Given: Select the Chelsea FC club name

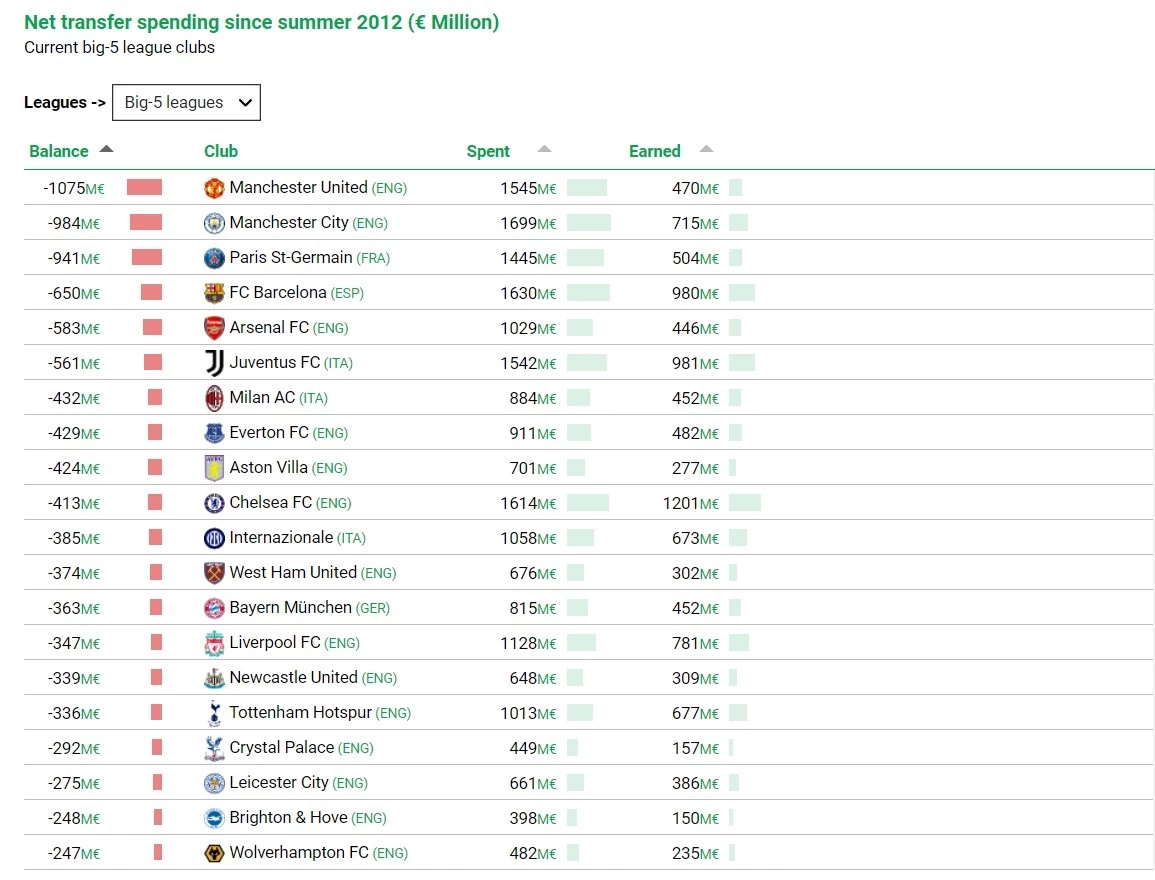Looking at the screenshot, I should click(271, 503).
